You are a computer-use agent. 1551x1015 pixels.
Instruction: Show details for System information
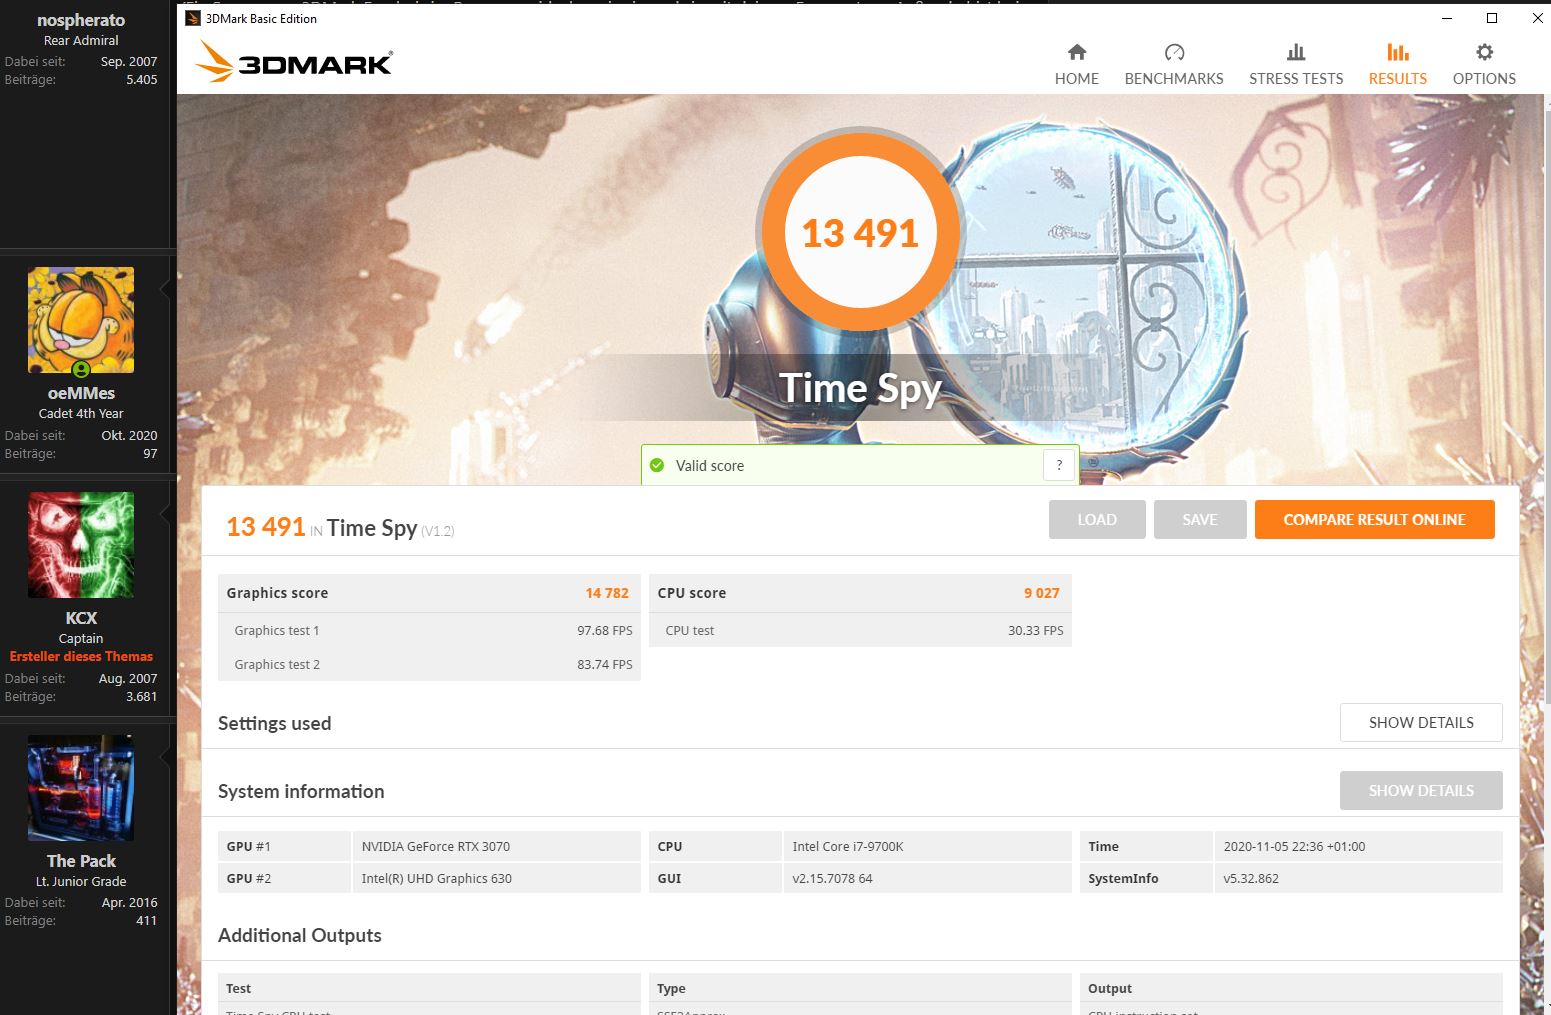(1421, 790)
